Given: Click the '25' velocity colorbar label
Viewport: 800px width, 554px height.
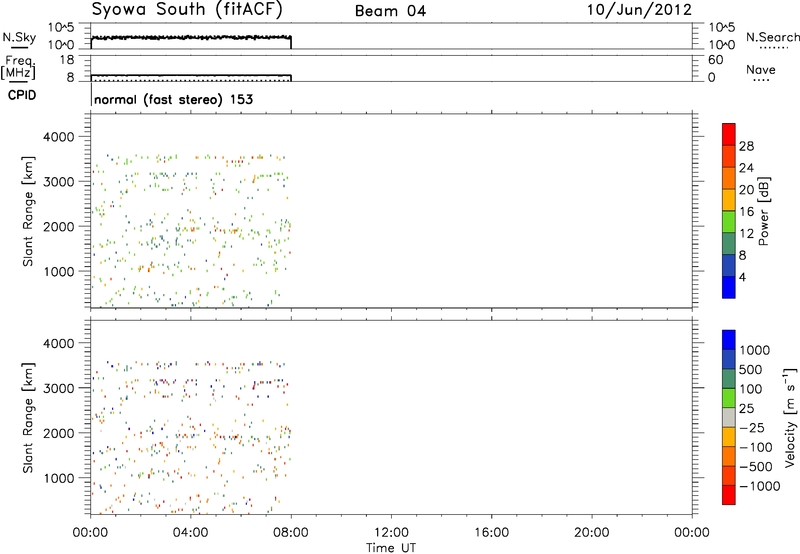Looking at the screenshot, I should click(x=747, y=409).
